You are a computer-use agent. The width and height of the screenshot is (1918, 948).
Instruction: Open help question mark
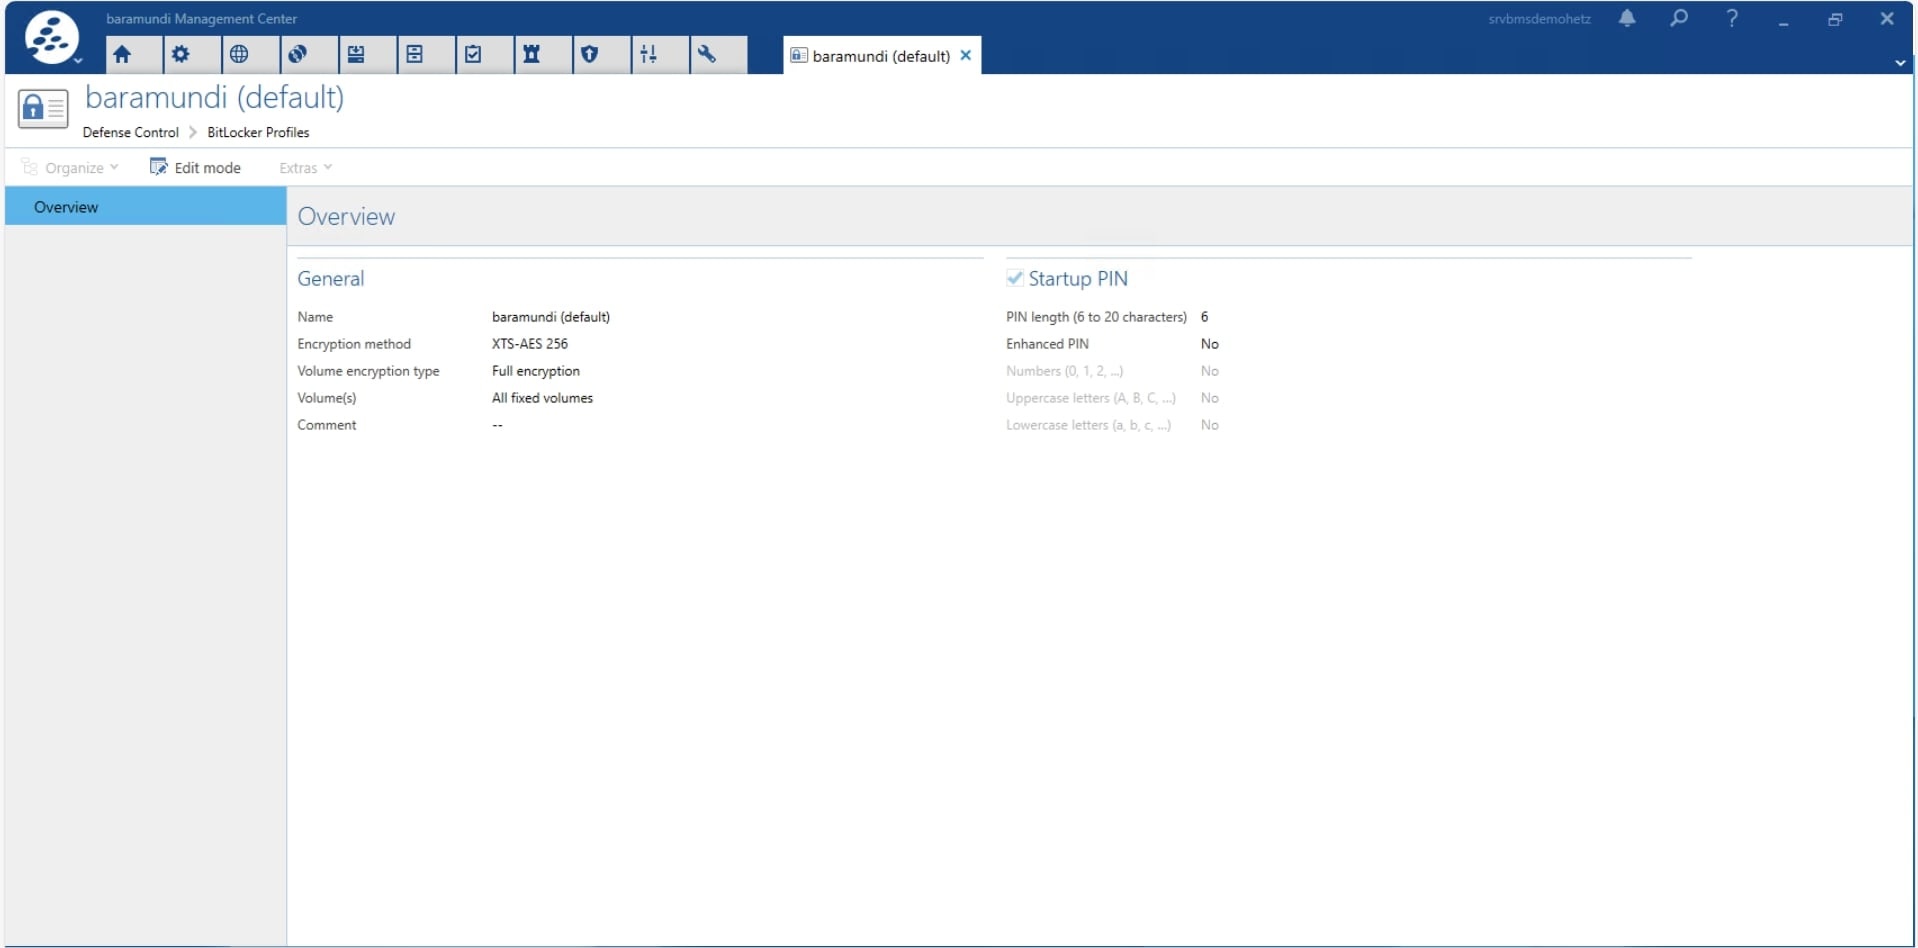click(1732, 18)
